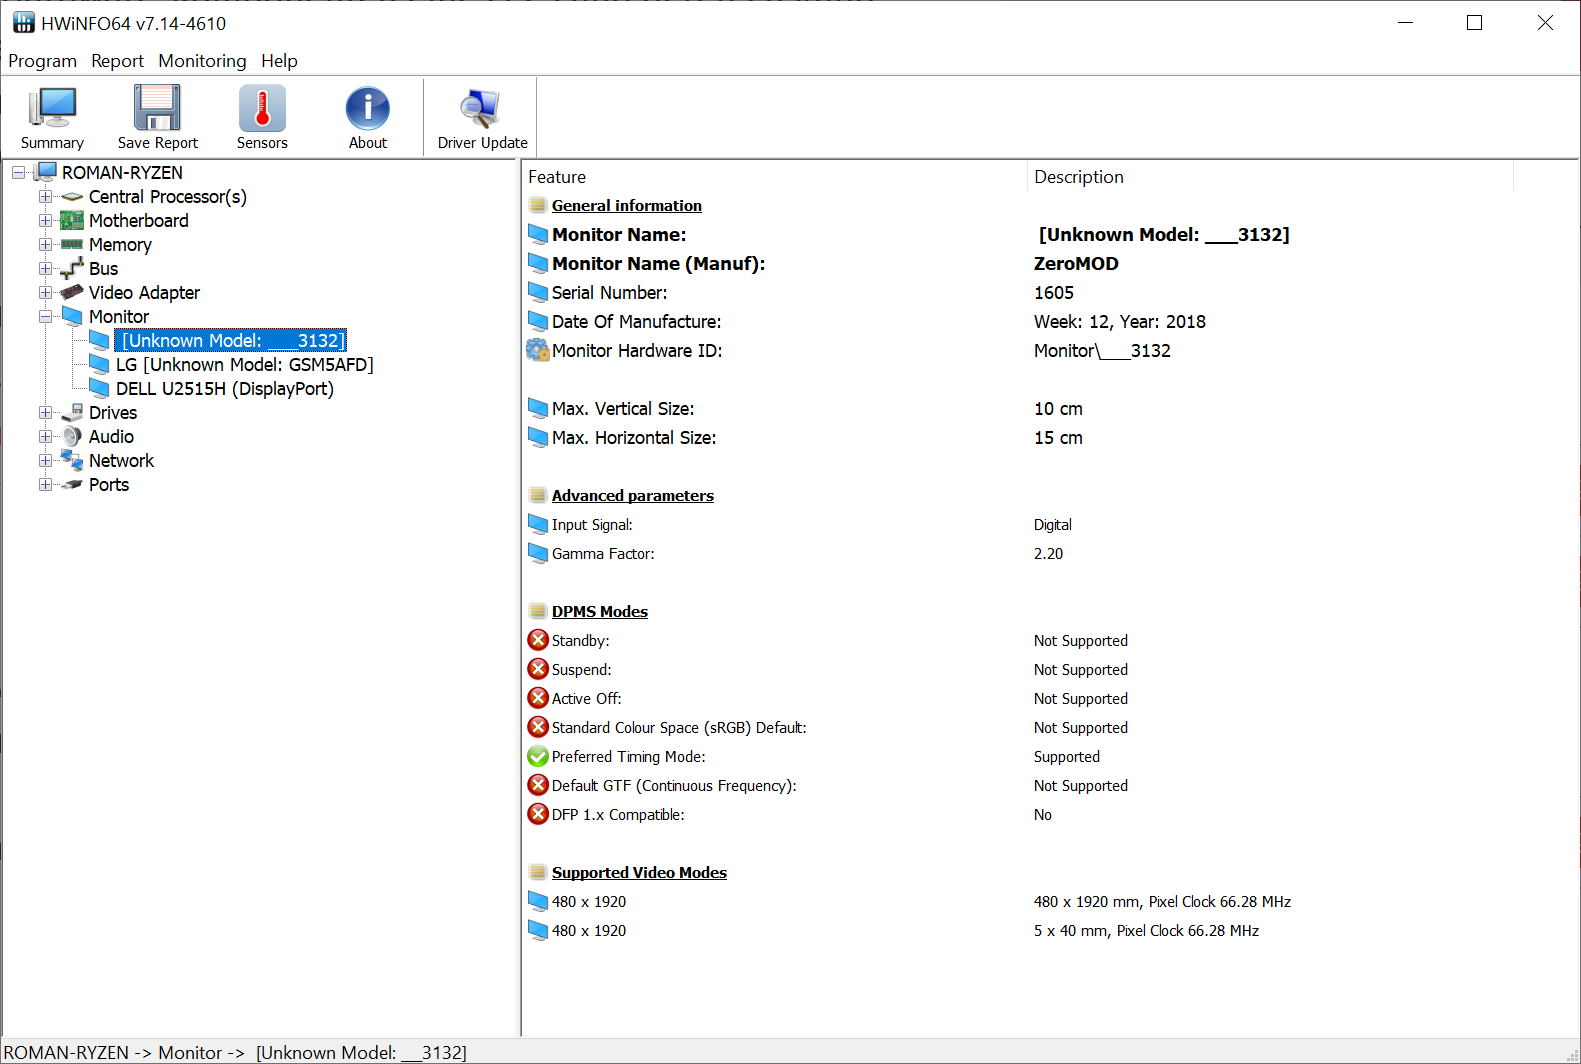Click the Advanced parameters heading
1581x1064 pixels.
(632, 495)
